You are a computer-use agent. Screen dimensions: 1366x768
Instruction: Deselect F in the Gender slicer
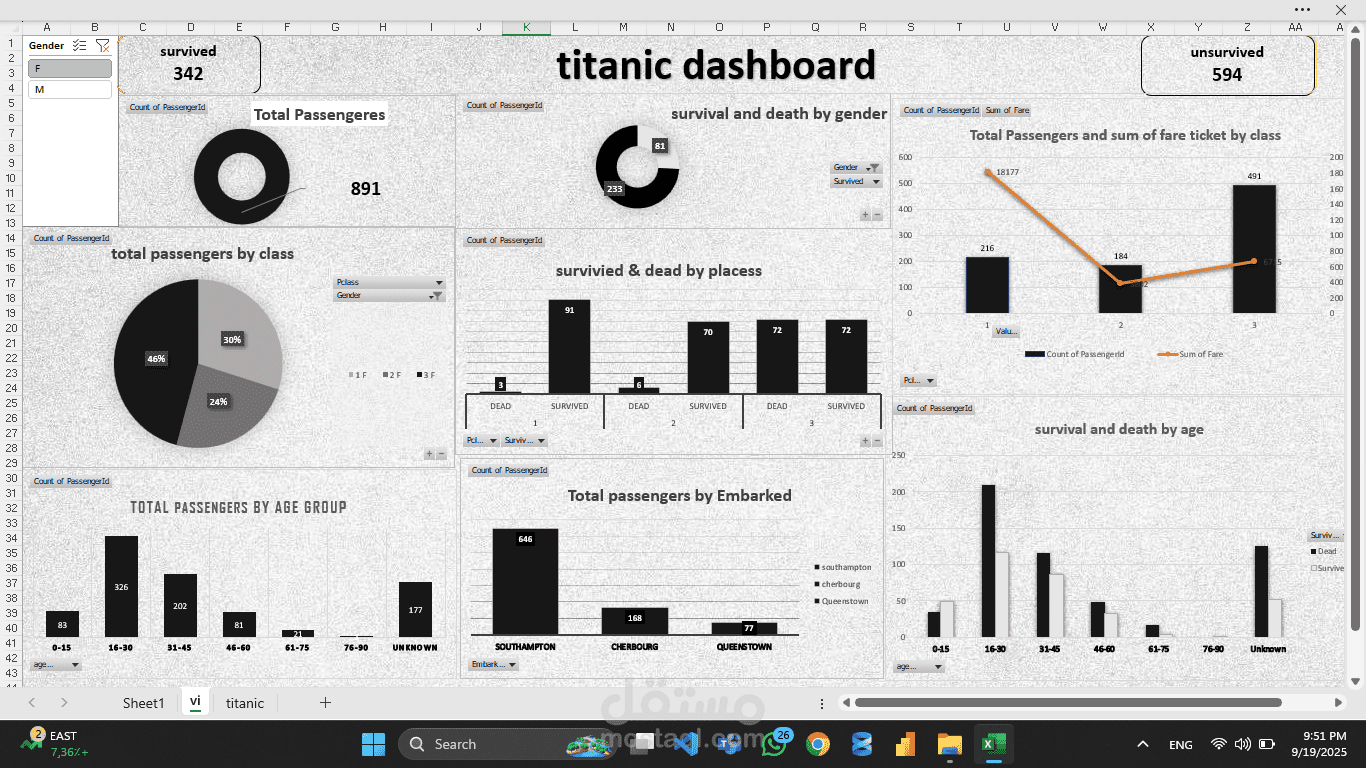[x=69, y=68]
